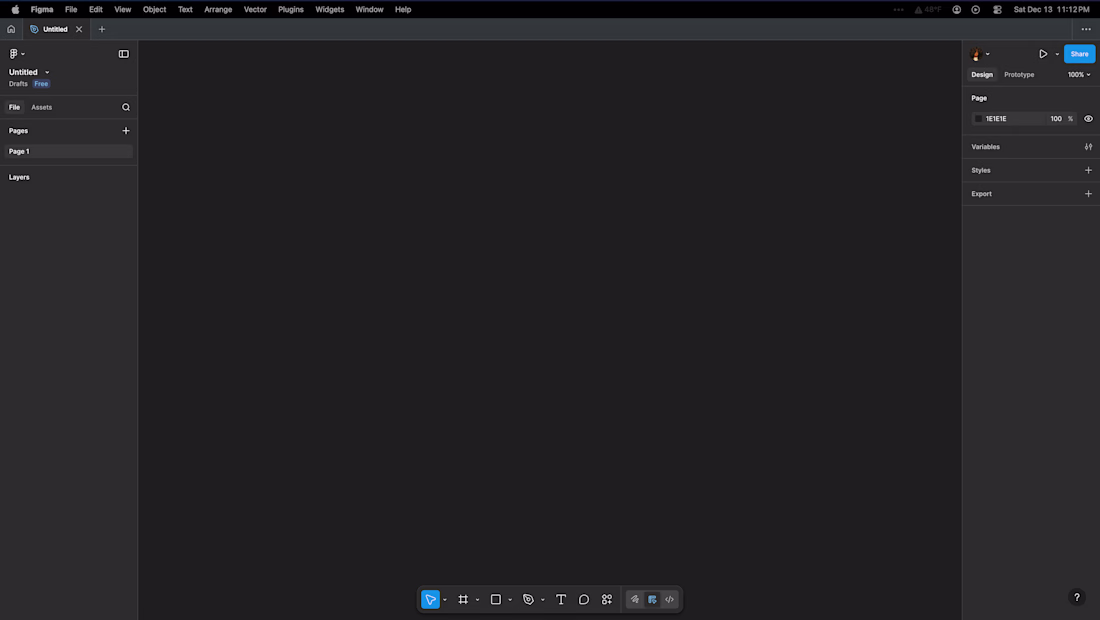This screenshot has width=1100, height=620.
Task: Add a new style
Action: [1088, 170]
